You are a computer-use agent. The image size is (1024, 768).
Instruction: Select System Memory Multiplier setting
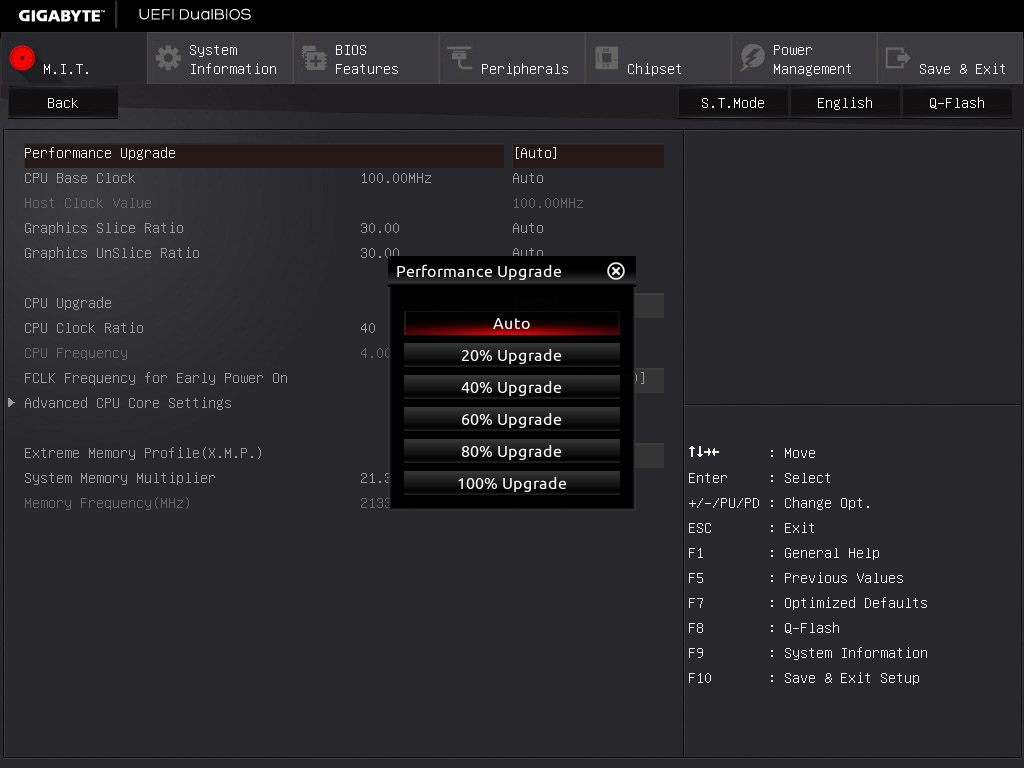120,478
